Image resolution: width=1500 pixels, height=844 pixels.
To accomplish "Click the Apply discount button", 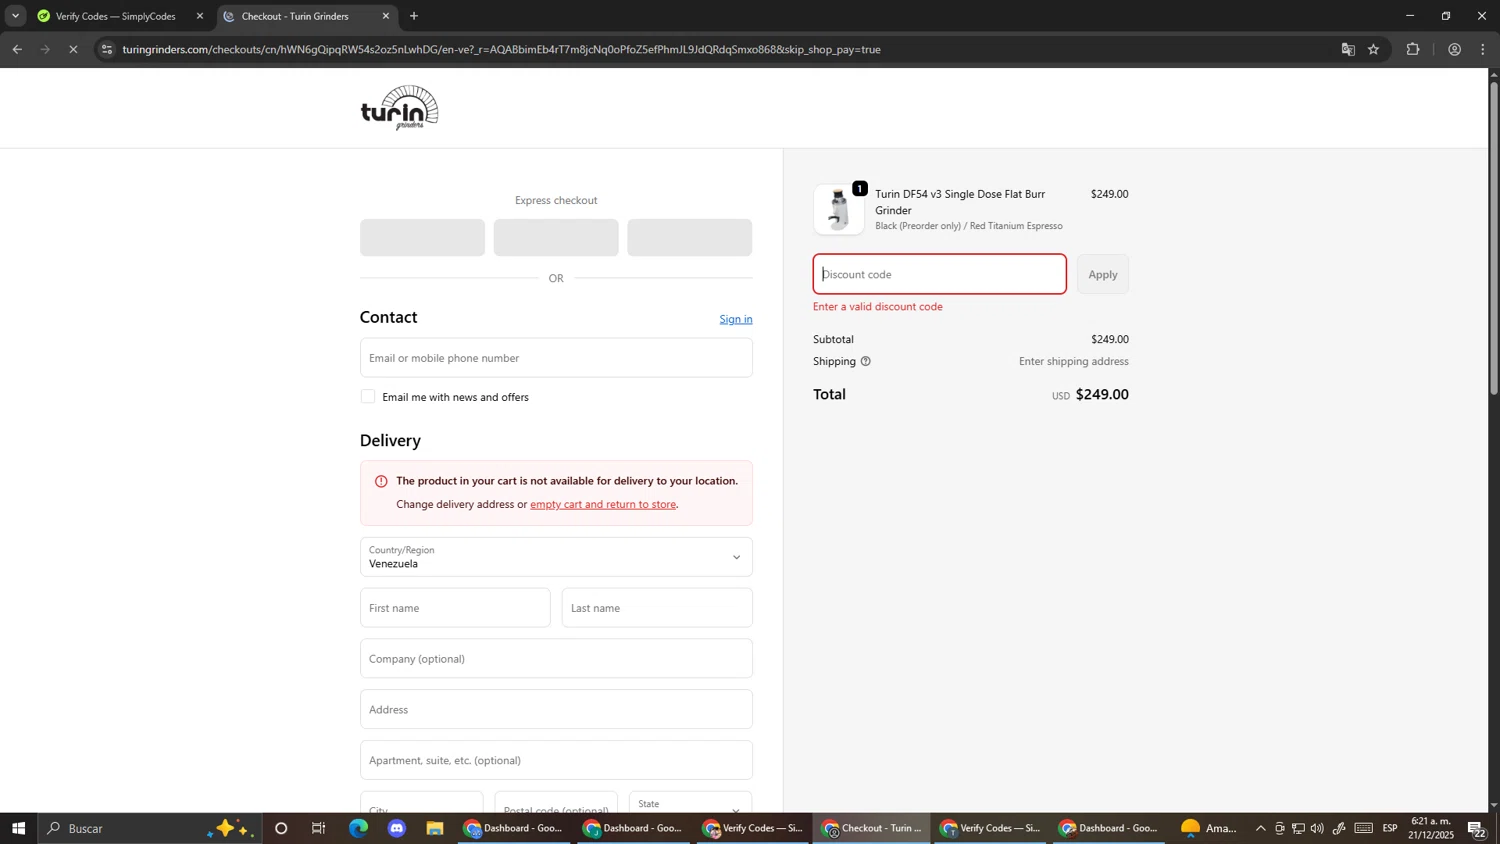I will tap(1103, 274).
